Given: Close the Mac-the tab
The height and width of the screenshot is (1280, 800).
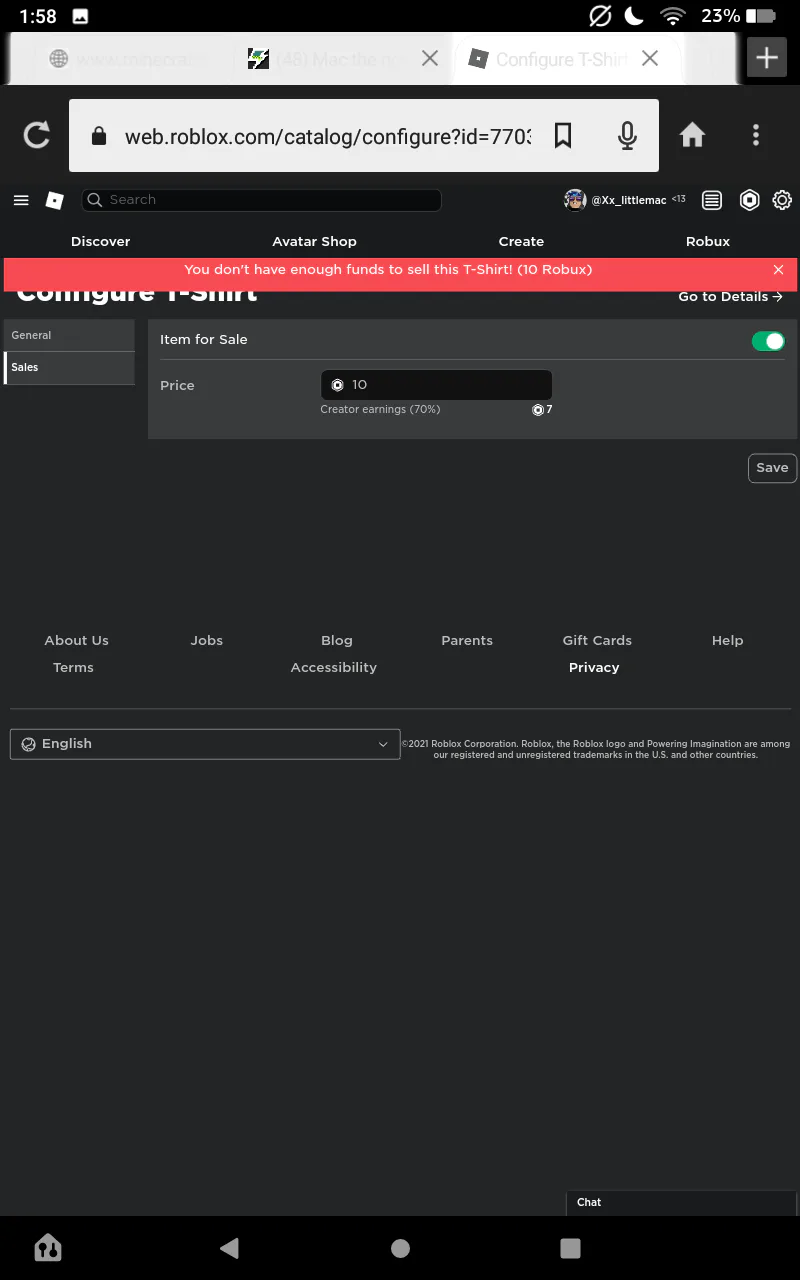Looking at the screenshot, I should coord(430,59).
